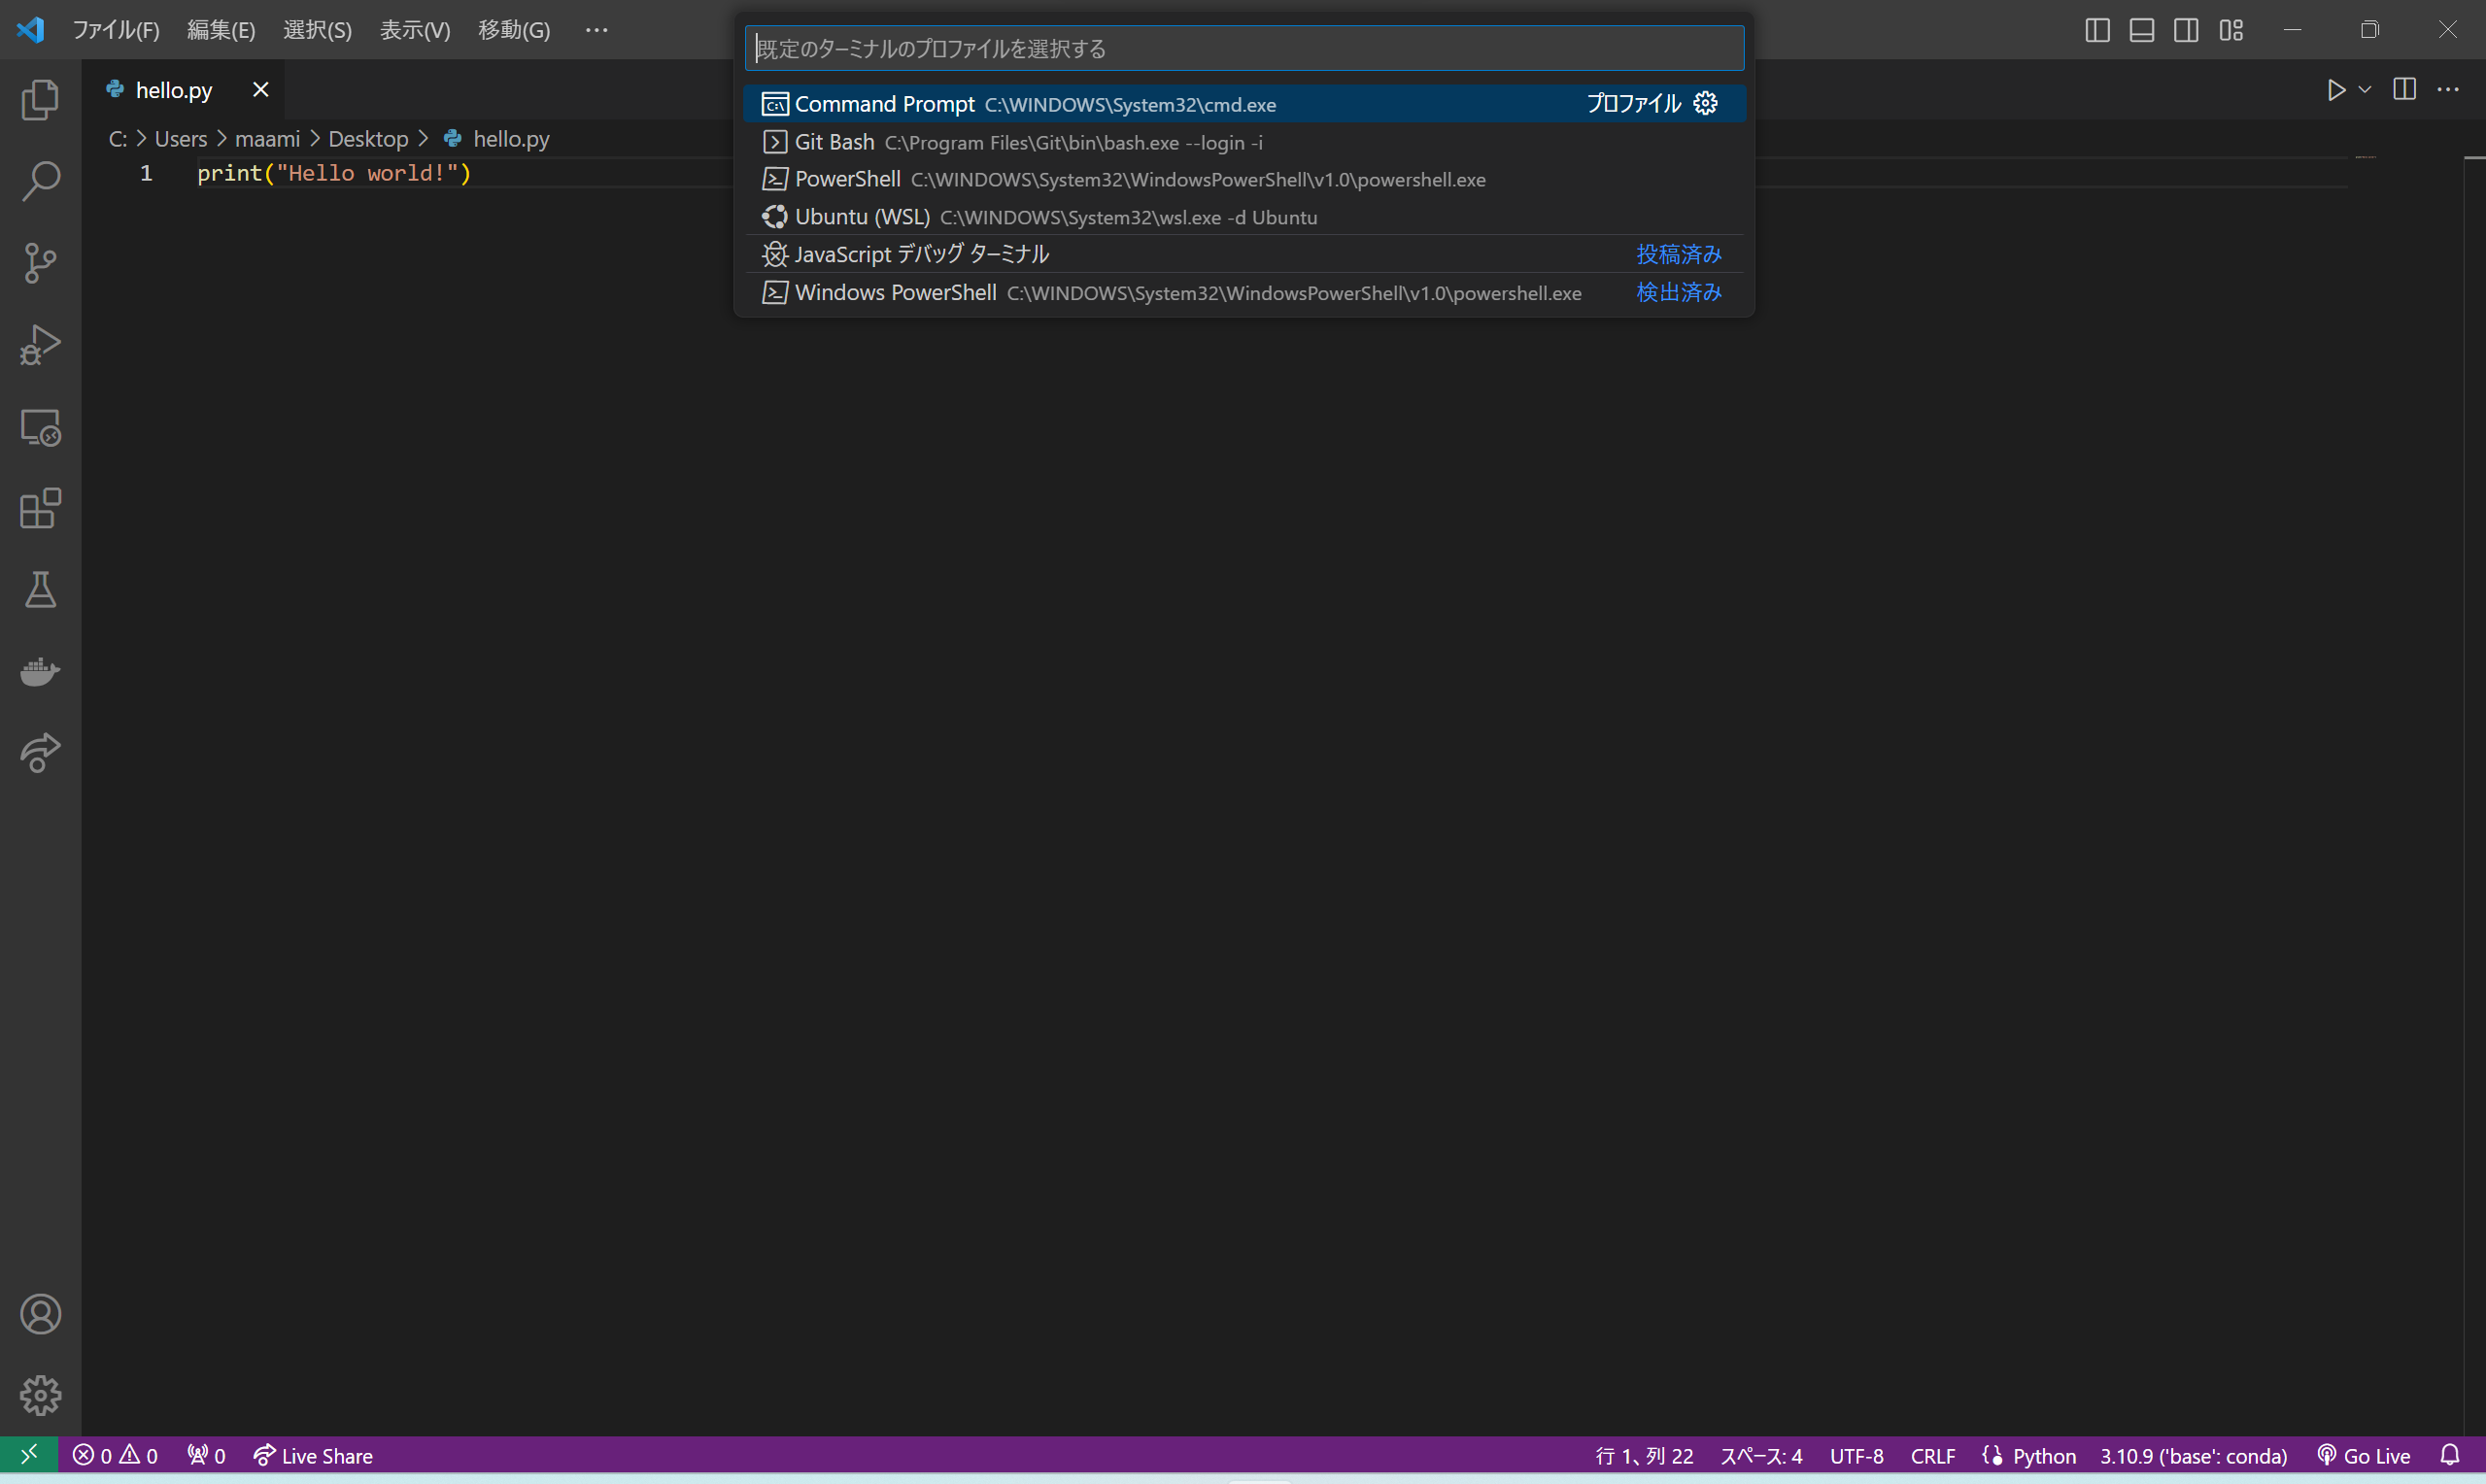Image resolution: width=2486 pixels, height=1484 pixels.
Task: Open the Extensions view
Action: pyautogui.click(x=40, y=509)
